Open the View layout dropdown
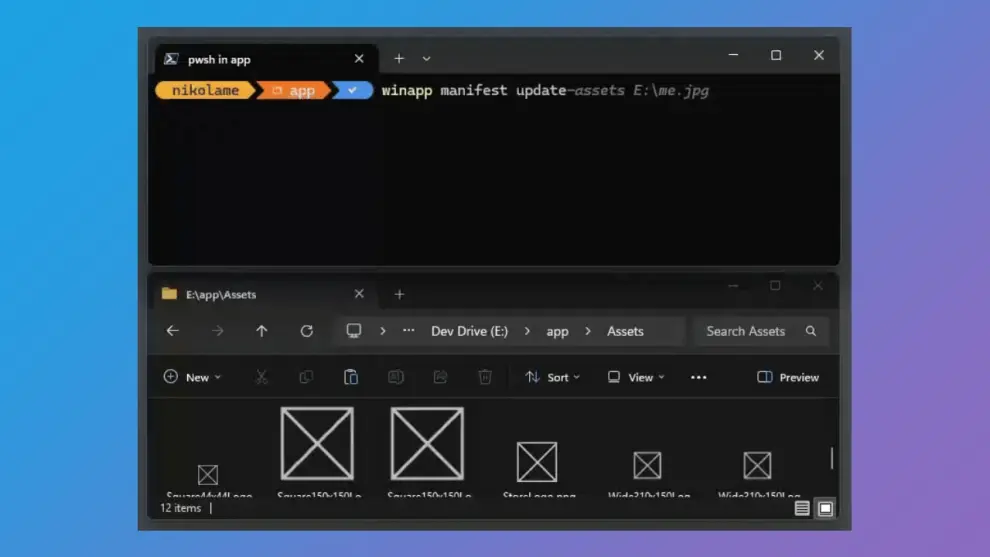Image resolution: width=990 pixels, height=557 pixels. click(x=636, y=377)
